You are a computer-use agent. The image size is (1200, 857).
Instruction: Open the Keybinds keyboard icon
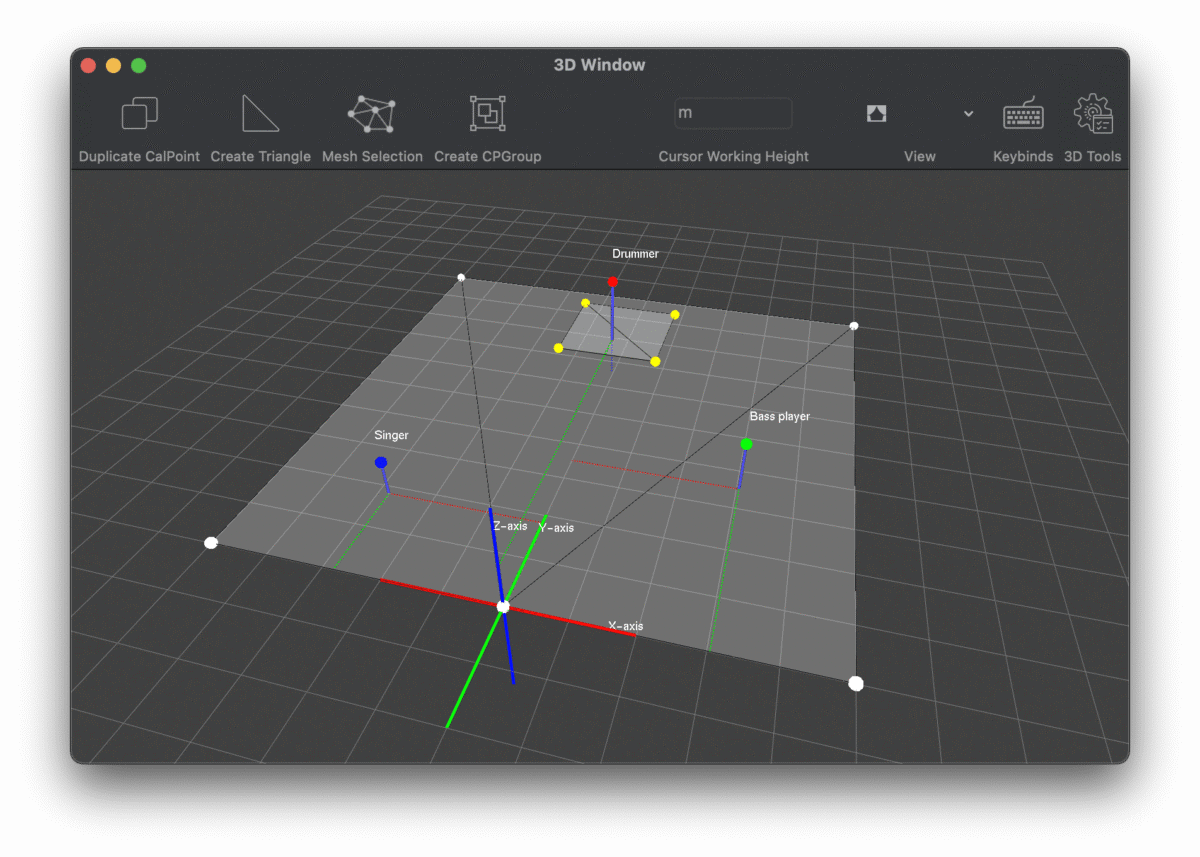(x=1022, y=114)
